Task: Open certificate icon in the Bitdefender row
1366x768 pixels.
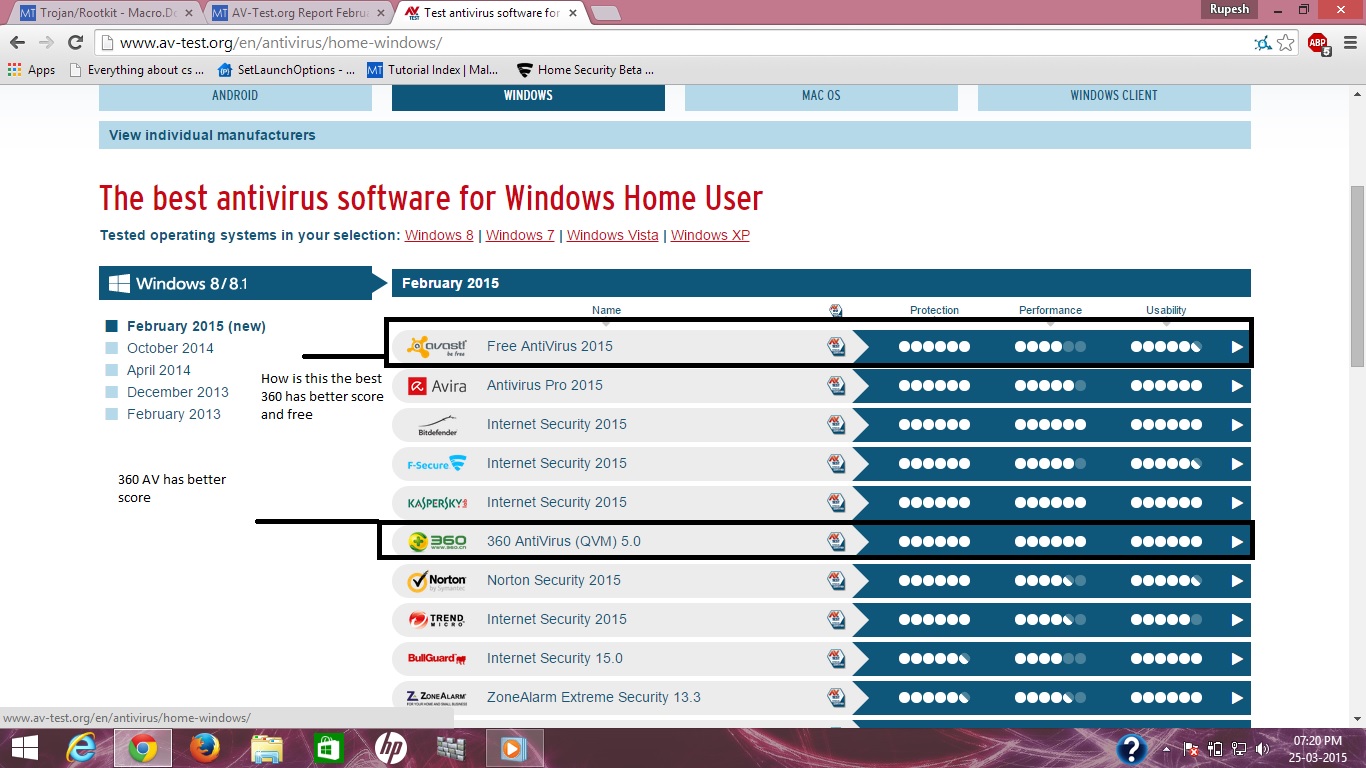Action: (836, 424)
